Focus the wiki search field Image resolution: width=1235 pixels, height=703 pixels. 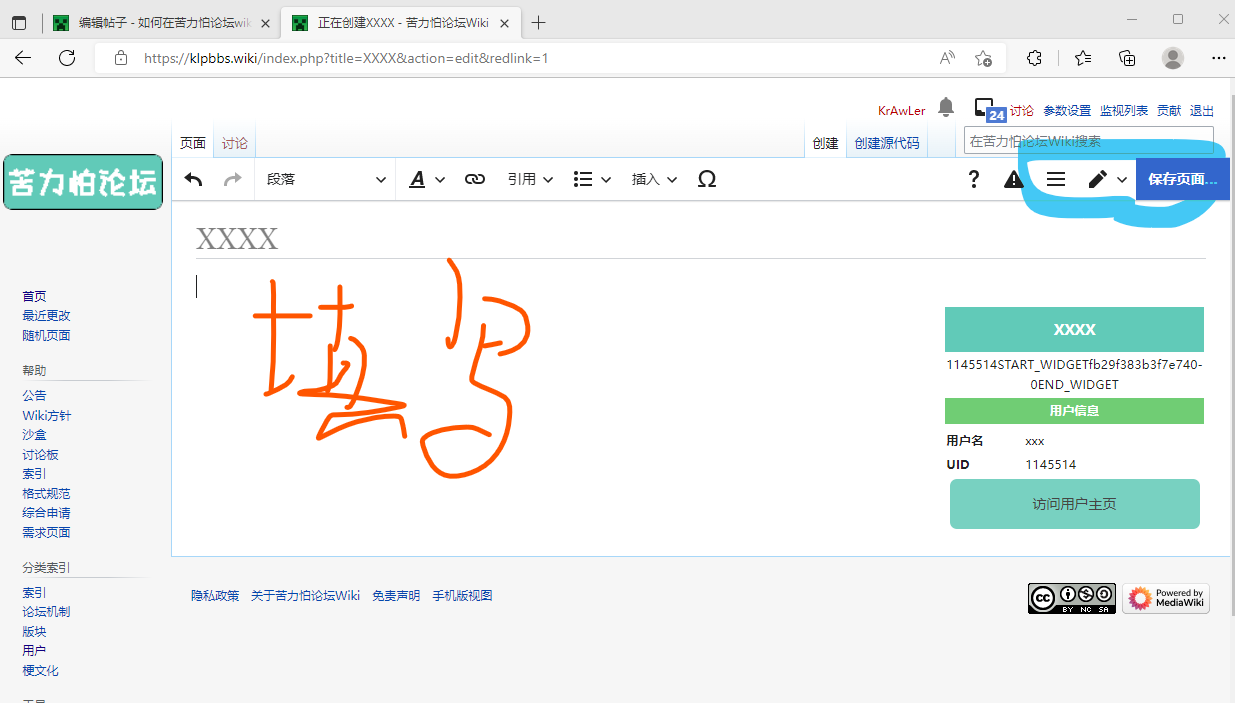click(1089, 141)
